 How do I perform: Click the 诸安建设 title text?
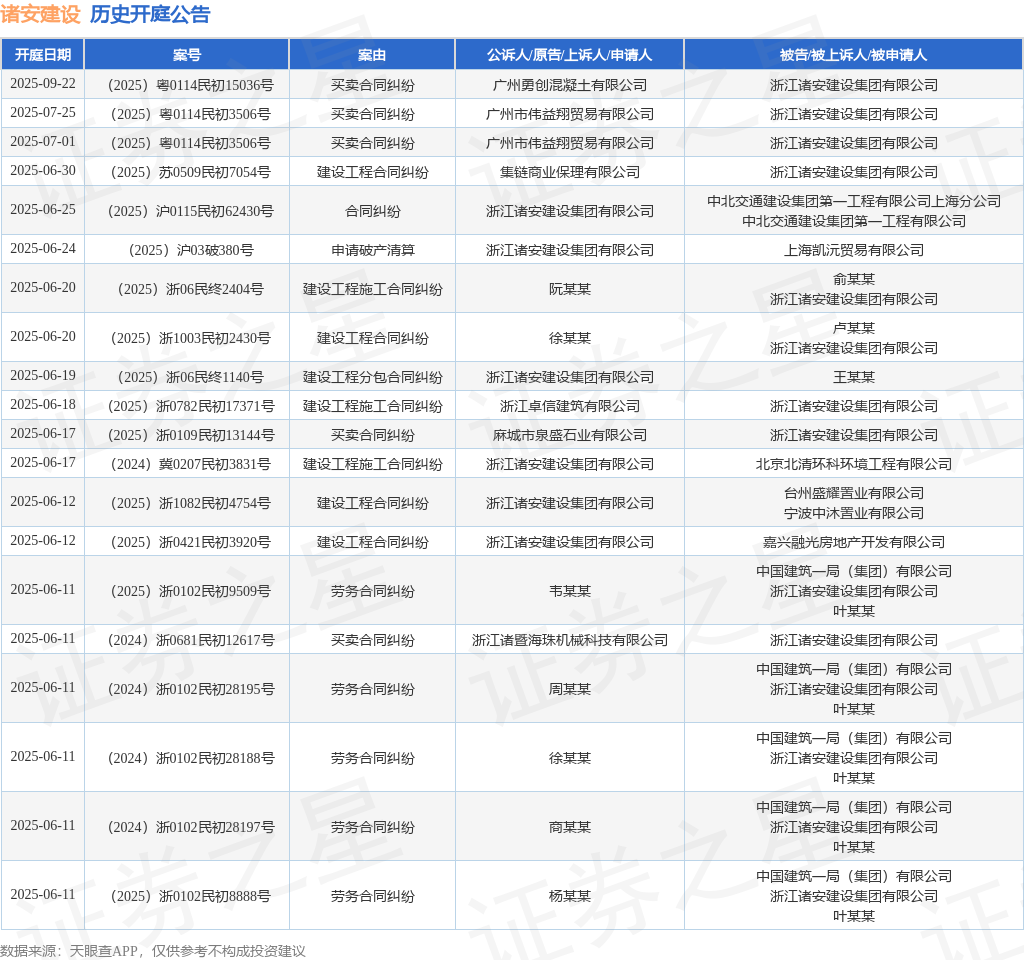click(40, 14)
